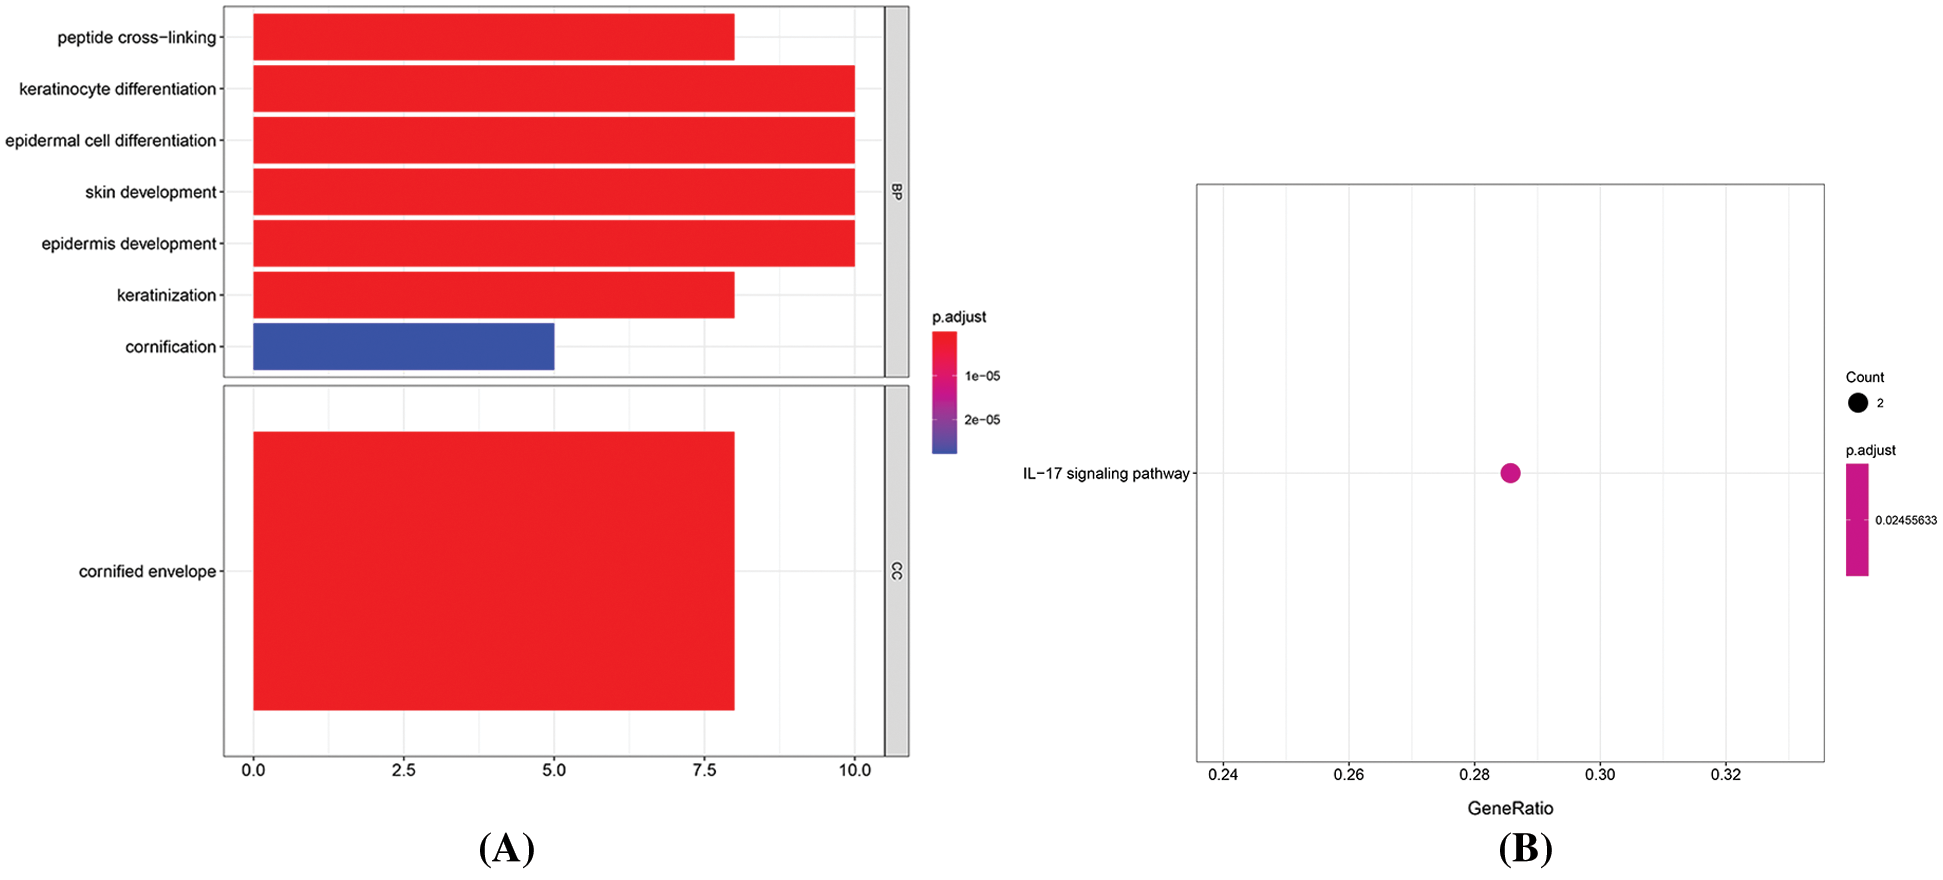Click the black Count legend dot

pos(1858,403)
